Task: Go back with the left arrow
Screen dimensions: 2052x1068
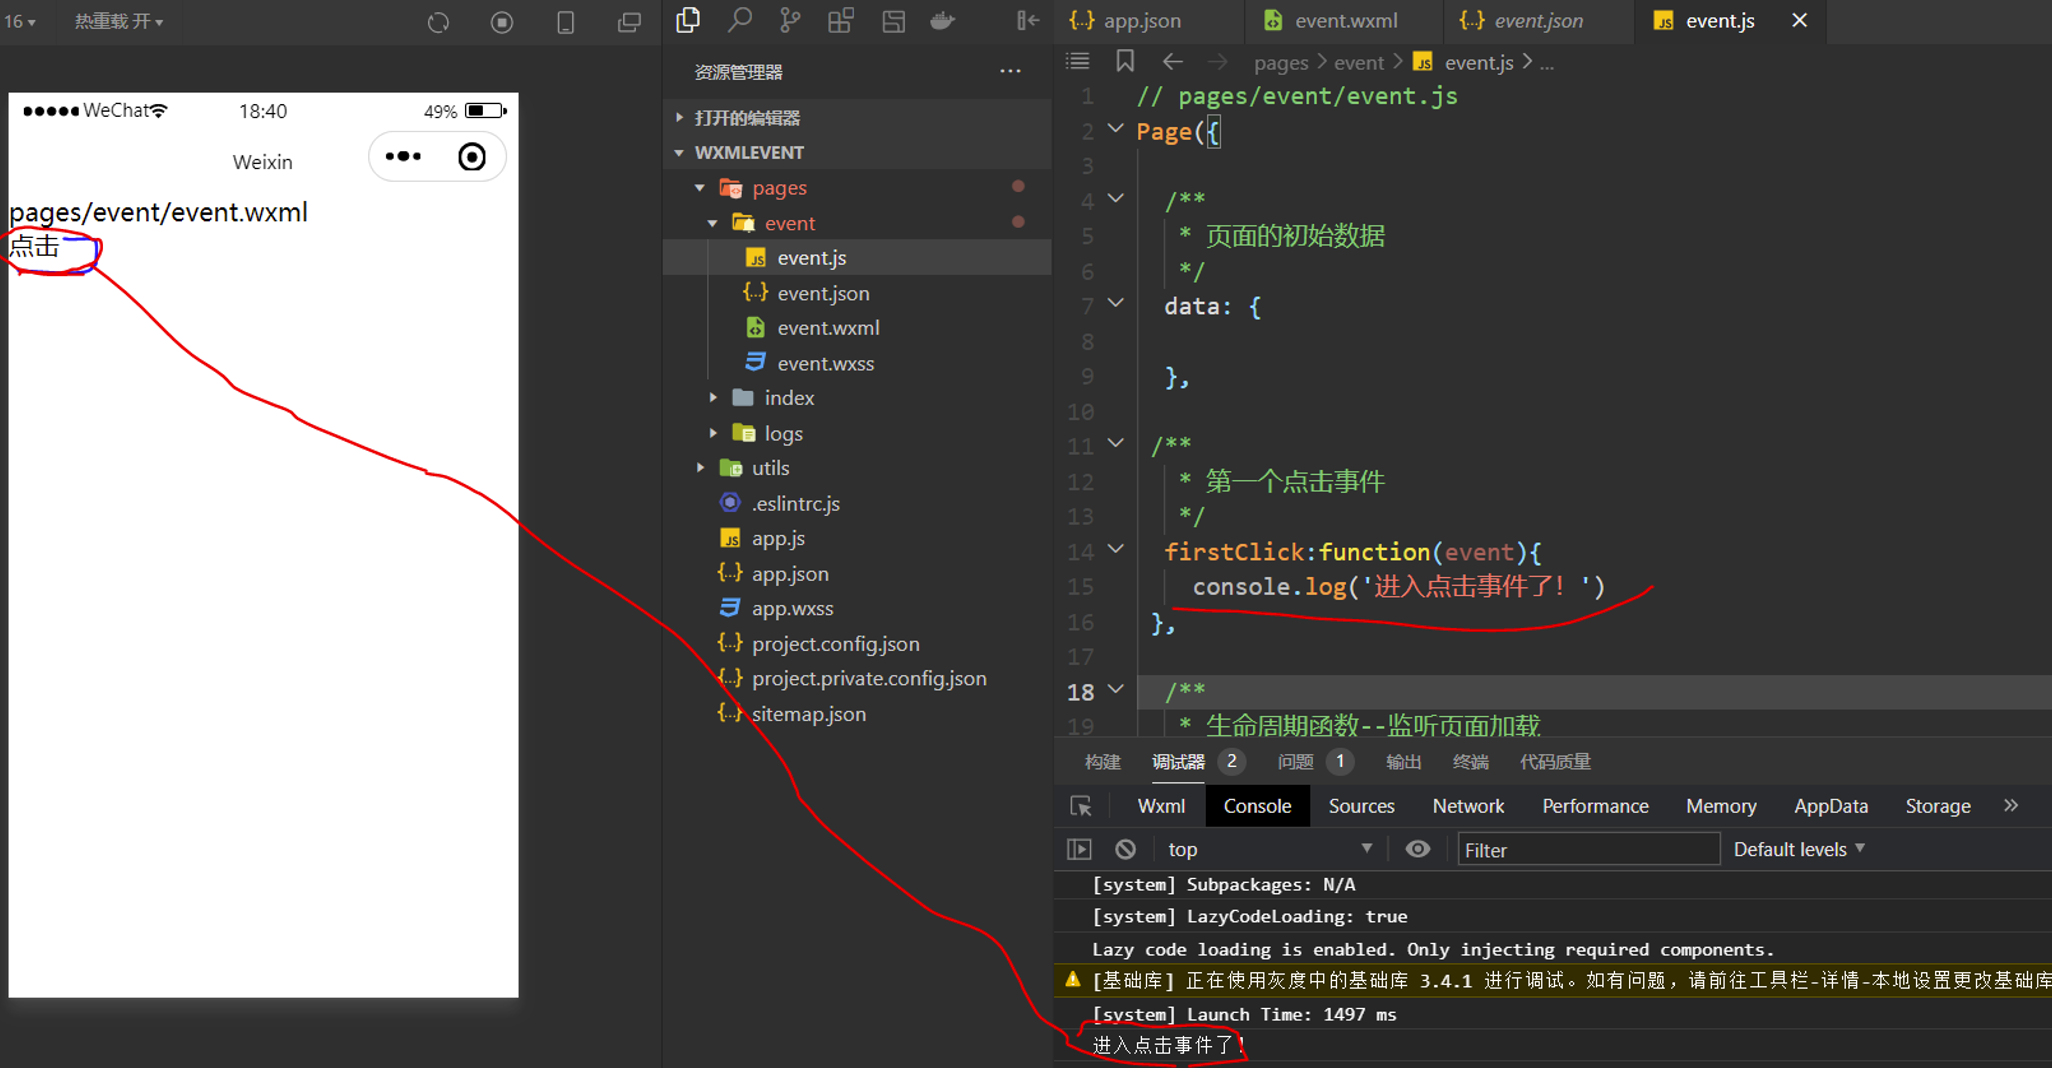Action: [x=1173, y=62]
